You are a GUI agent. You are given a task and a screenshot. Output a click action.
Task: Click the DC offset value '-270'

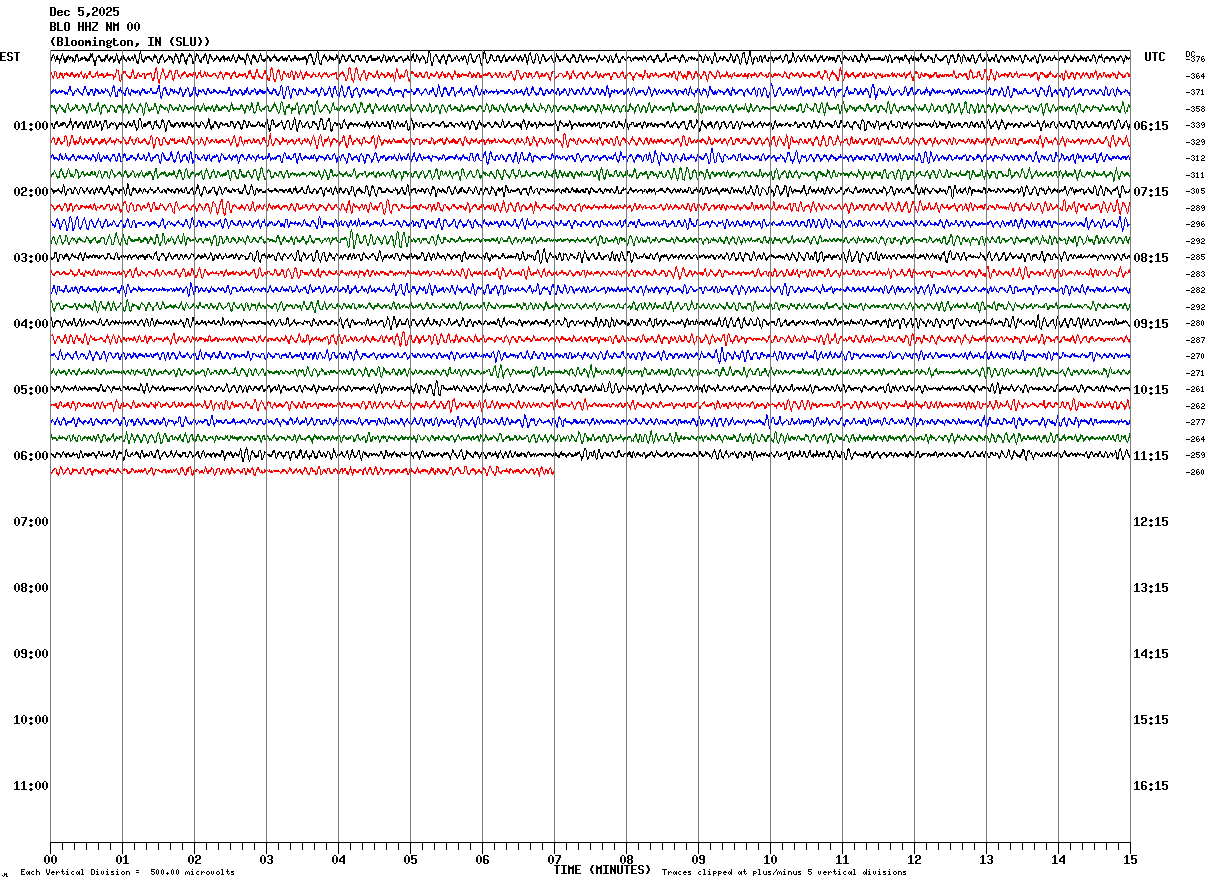pos(1195,356)
